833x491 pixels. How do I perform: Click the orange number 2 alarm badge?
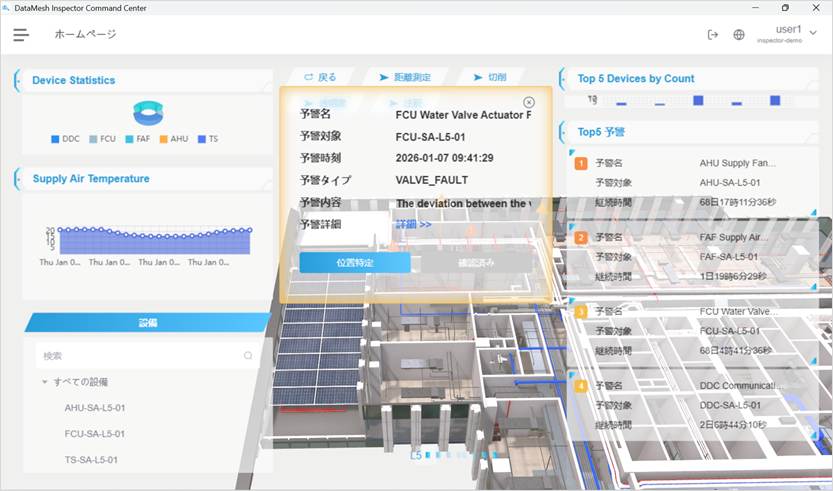click(x=581, y=238)
